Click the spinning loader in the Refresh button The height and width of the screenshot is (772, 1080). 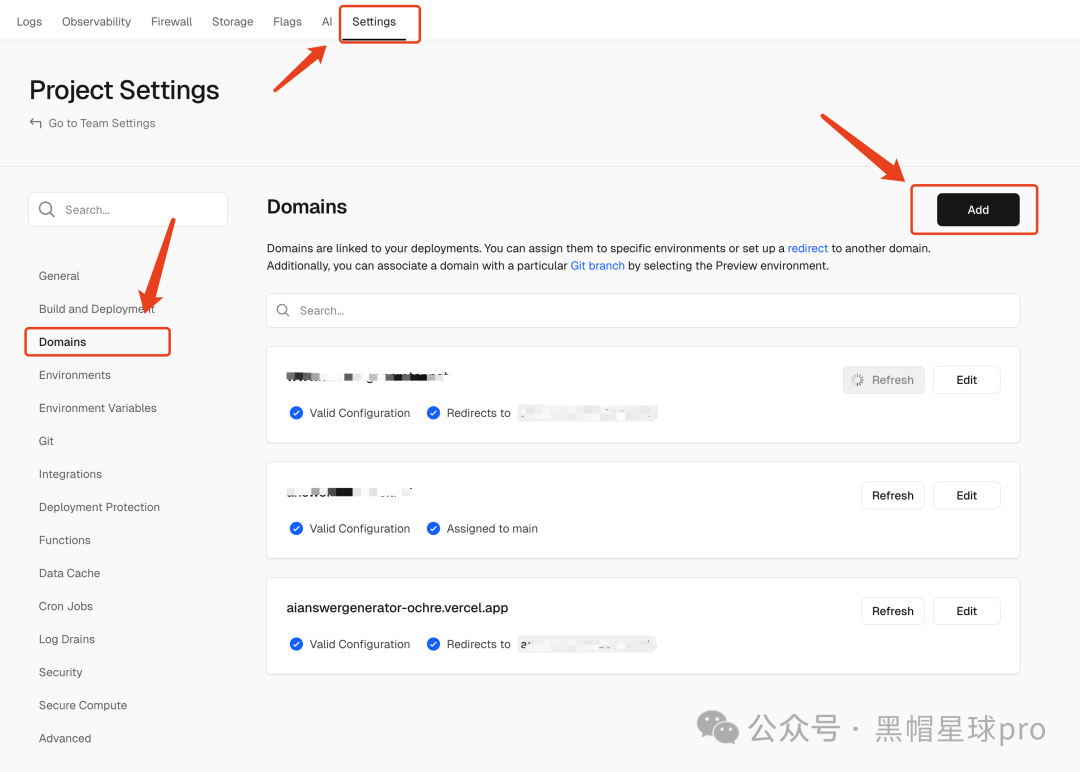click(858, 380)
